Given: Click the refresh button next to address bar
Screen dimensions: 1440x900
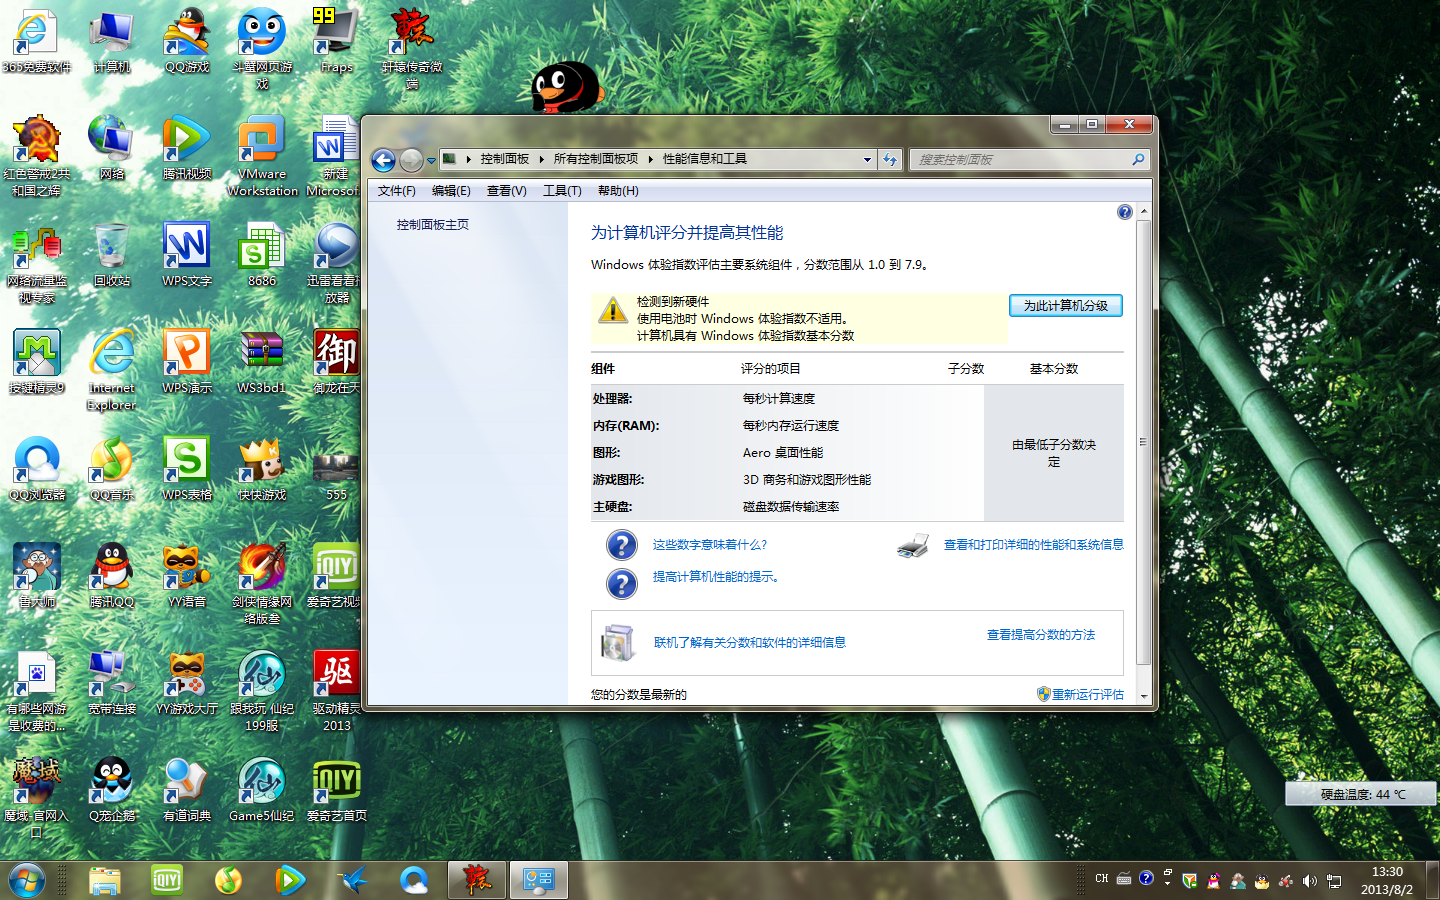Looking at the screenshot, I should tap(890, 159).
